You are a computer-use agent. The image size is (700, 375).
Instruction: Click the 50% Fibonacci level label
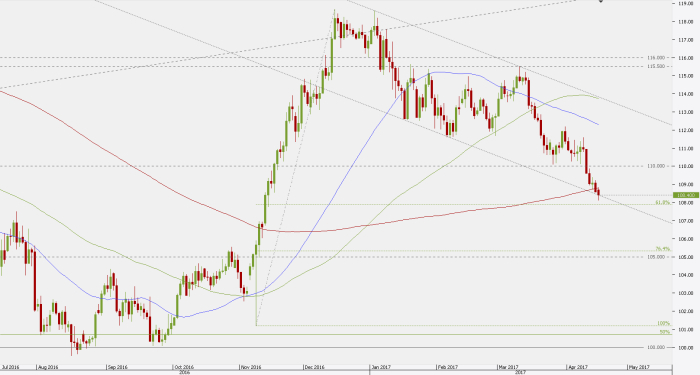click(x=665, y=332)
